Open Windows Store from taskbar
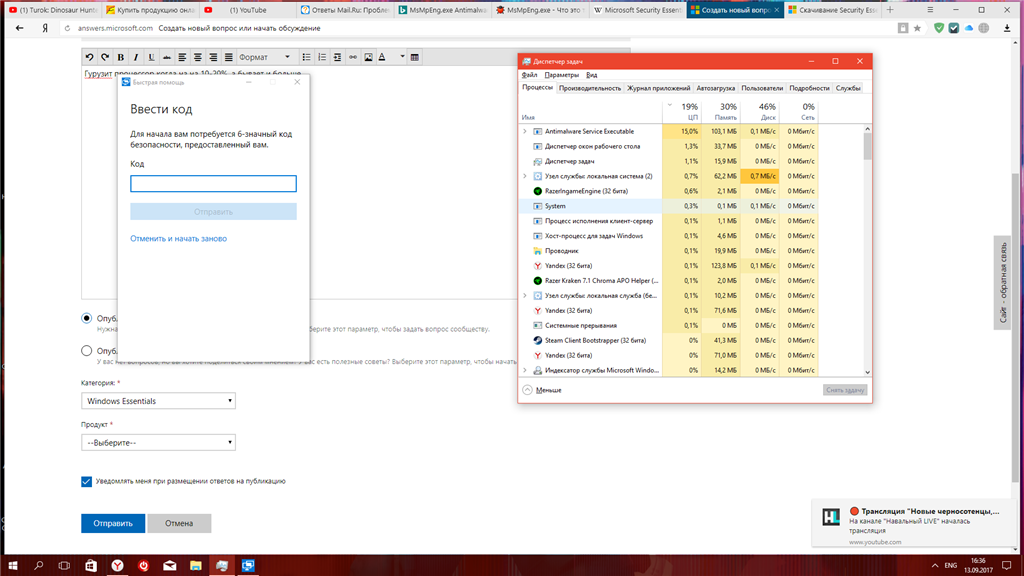The image size is (1024, 576). [x=91, y=566]
